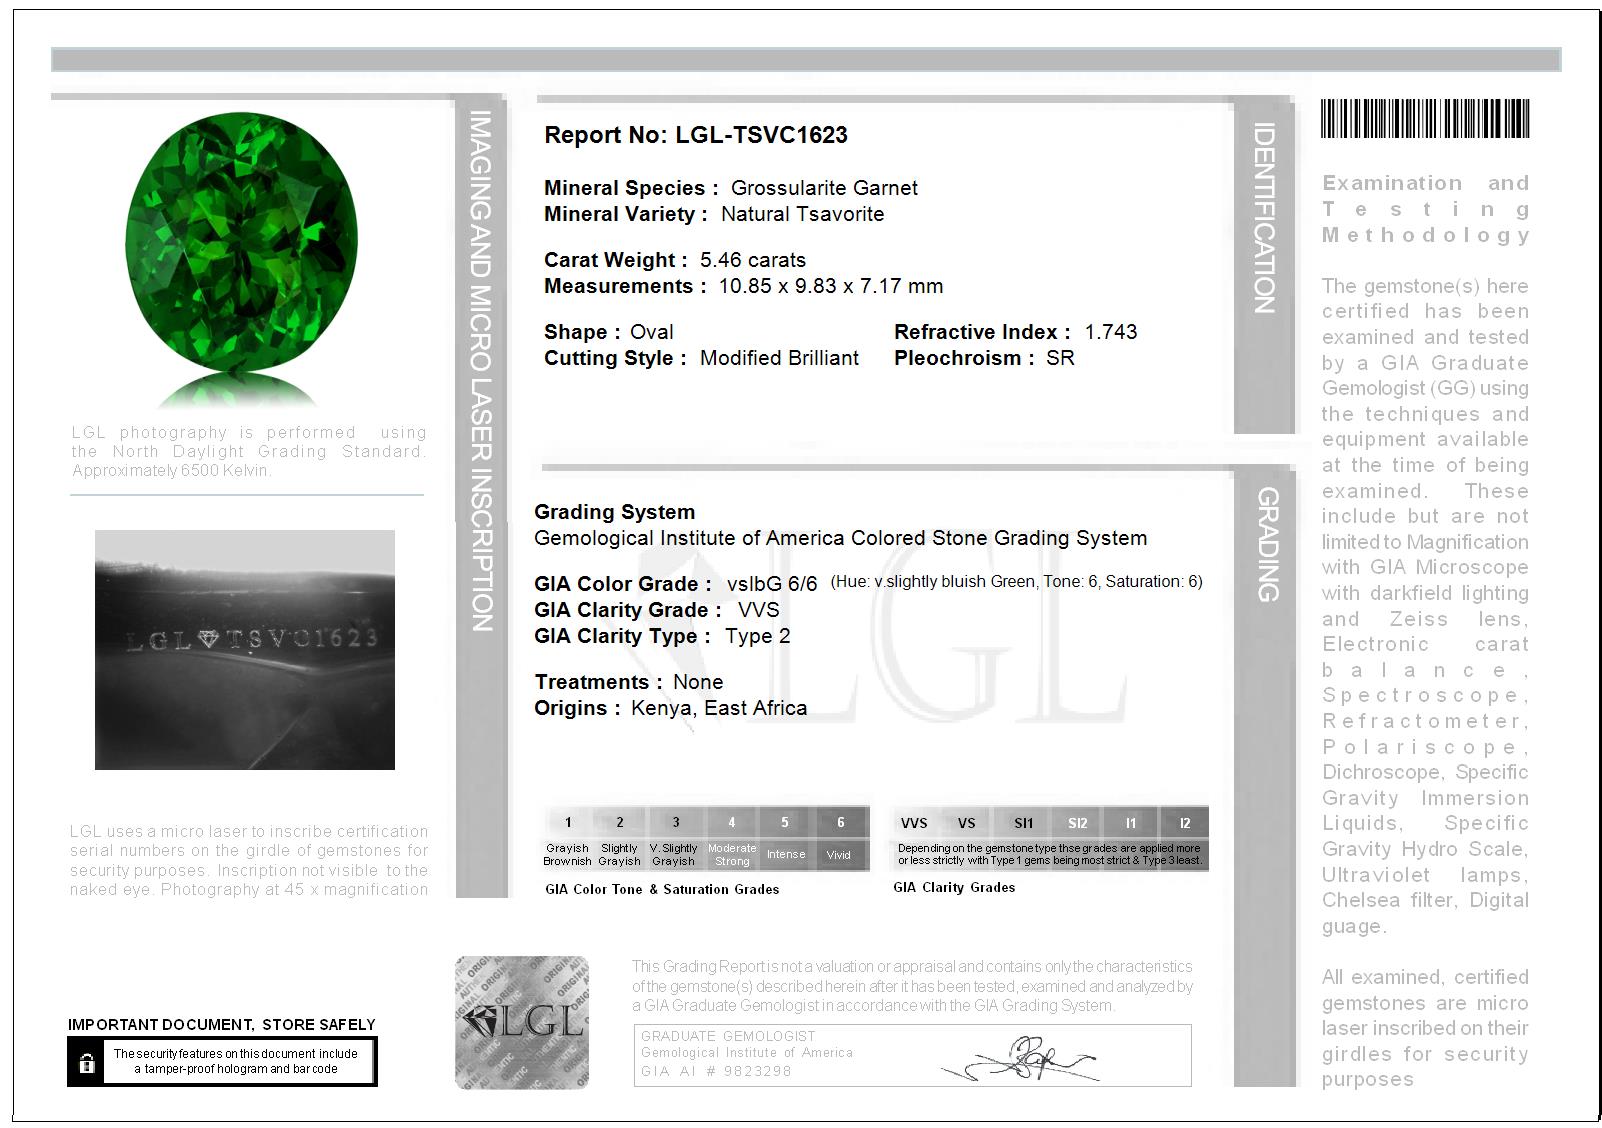The height and width of the screenshot is (1128, 1602).
Task: Click the 'I1' clarity scale cell
Action: [1131, 823]
